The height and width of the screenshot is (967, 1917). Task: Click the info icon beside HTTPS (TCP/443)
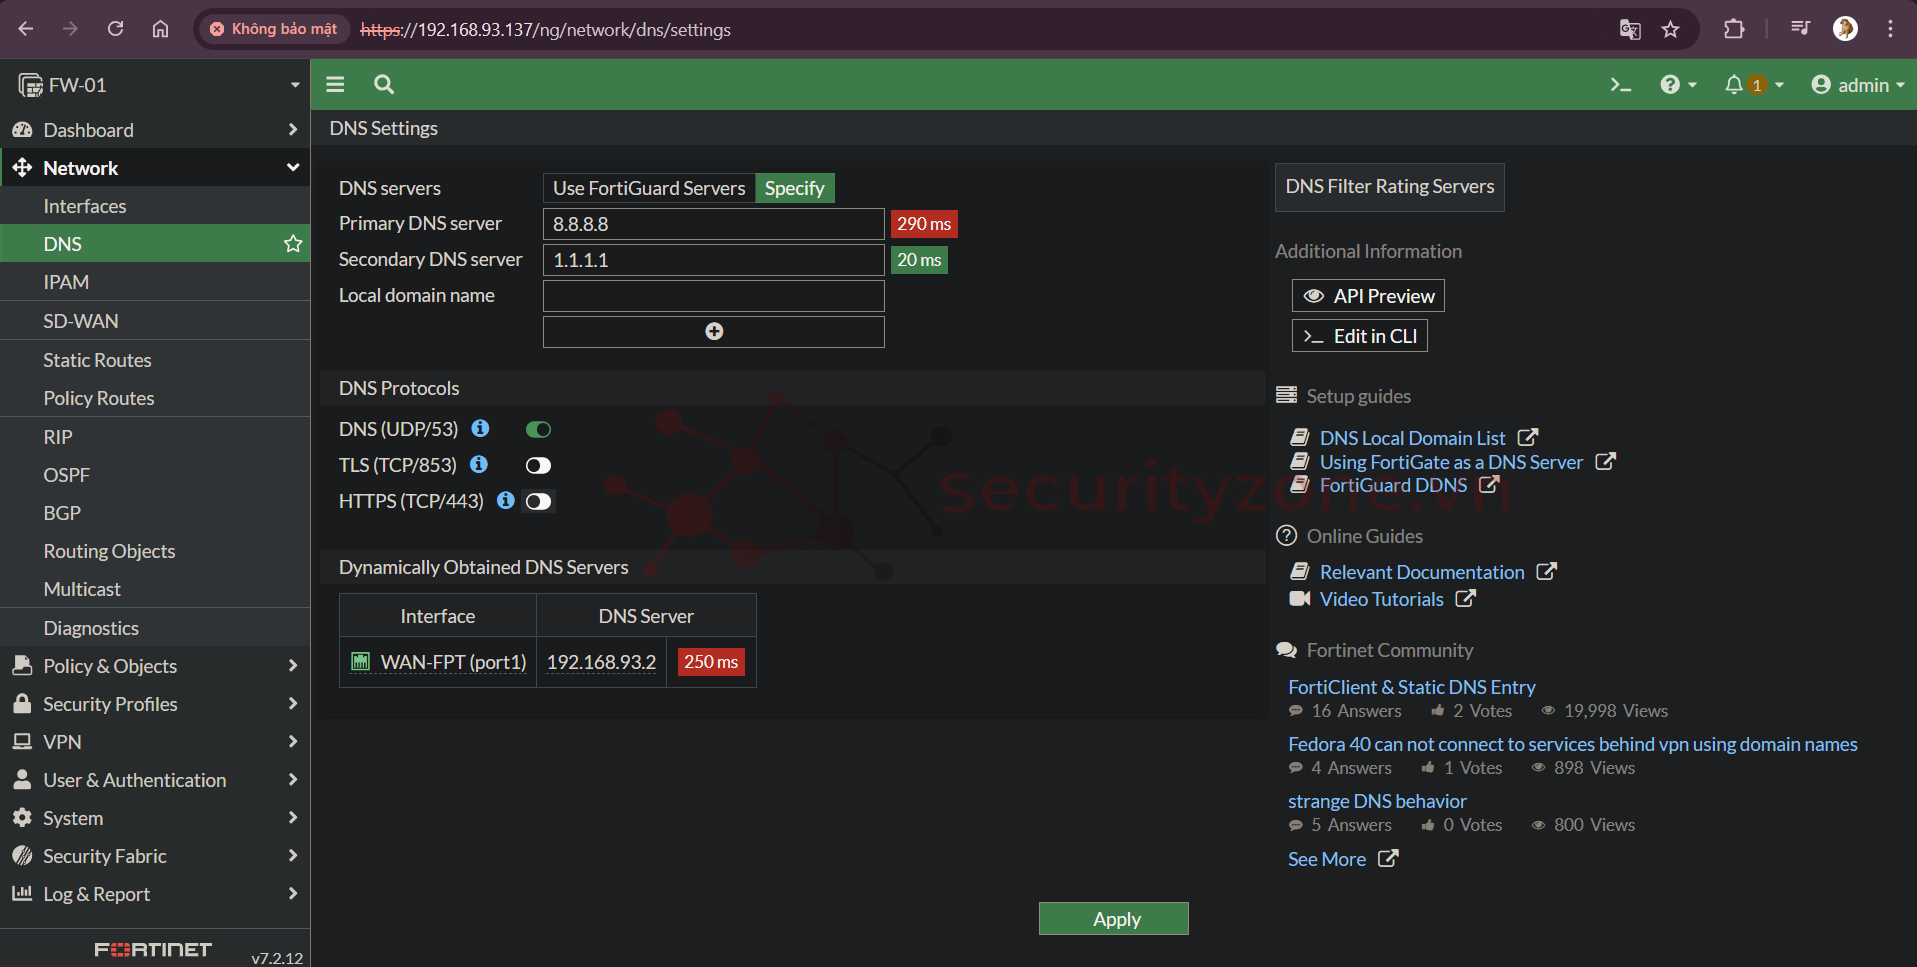(x=506, y=501)
